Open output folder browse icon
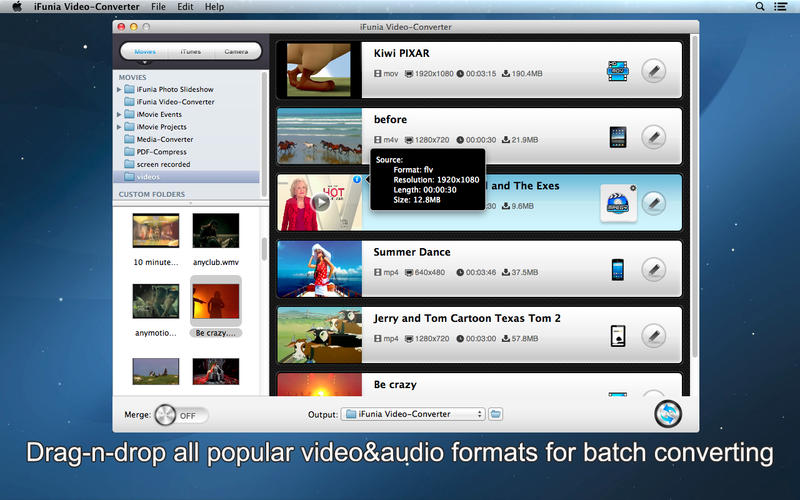Viewport: 800px width, 500px height. (x=496, y=414)
